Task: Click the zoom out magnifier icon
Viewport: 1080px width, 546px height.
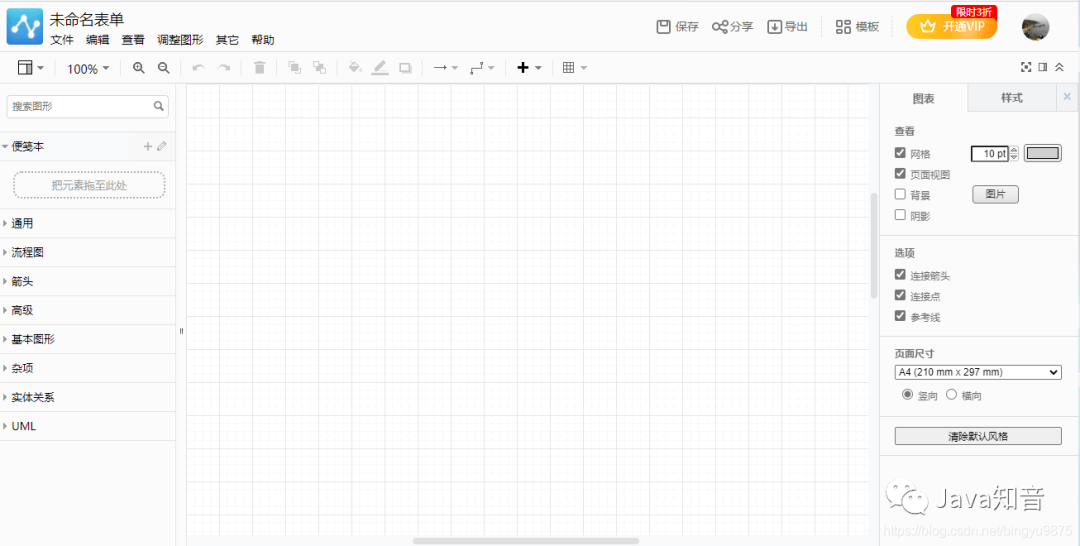Action: [163, 67]
